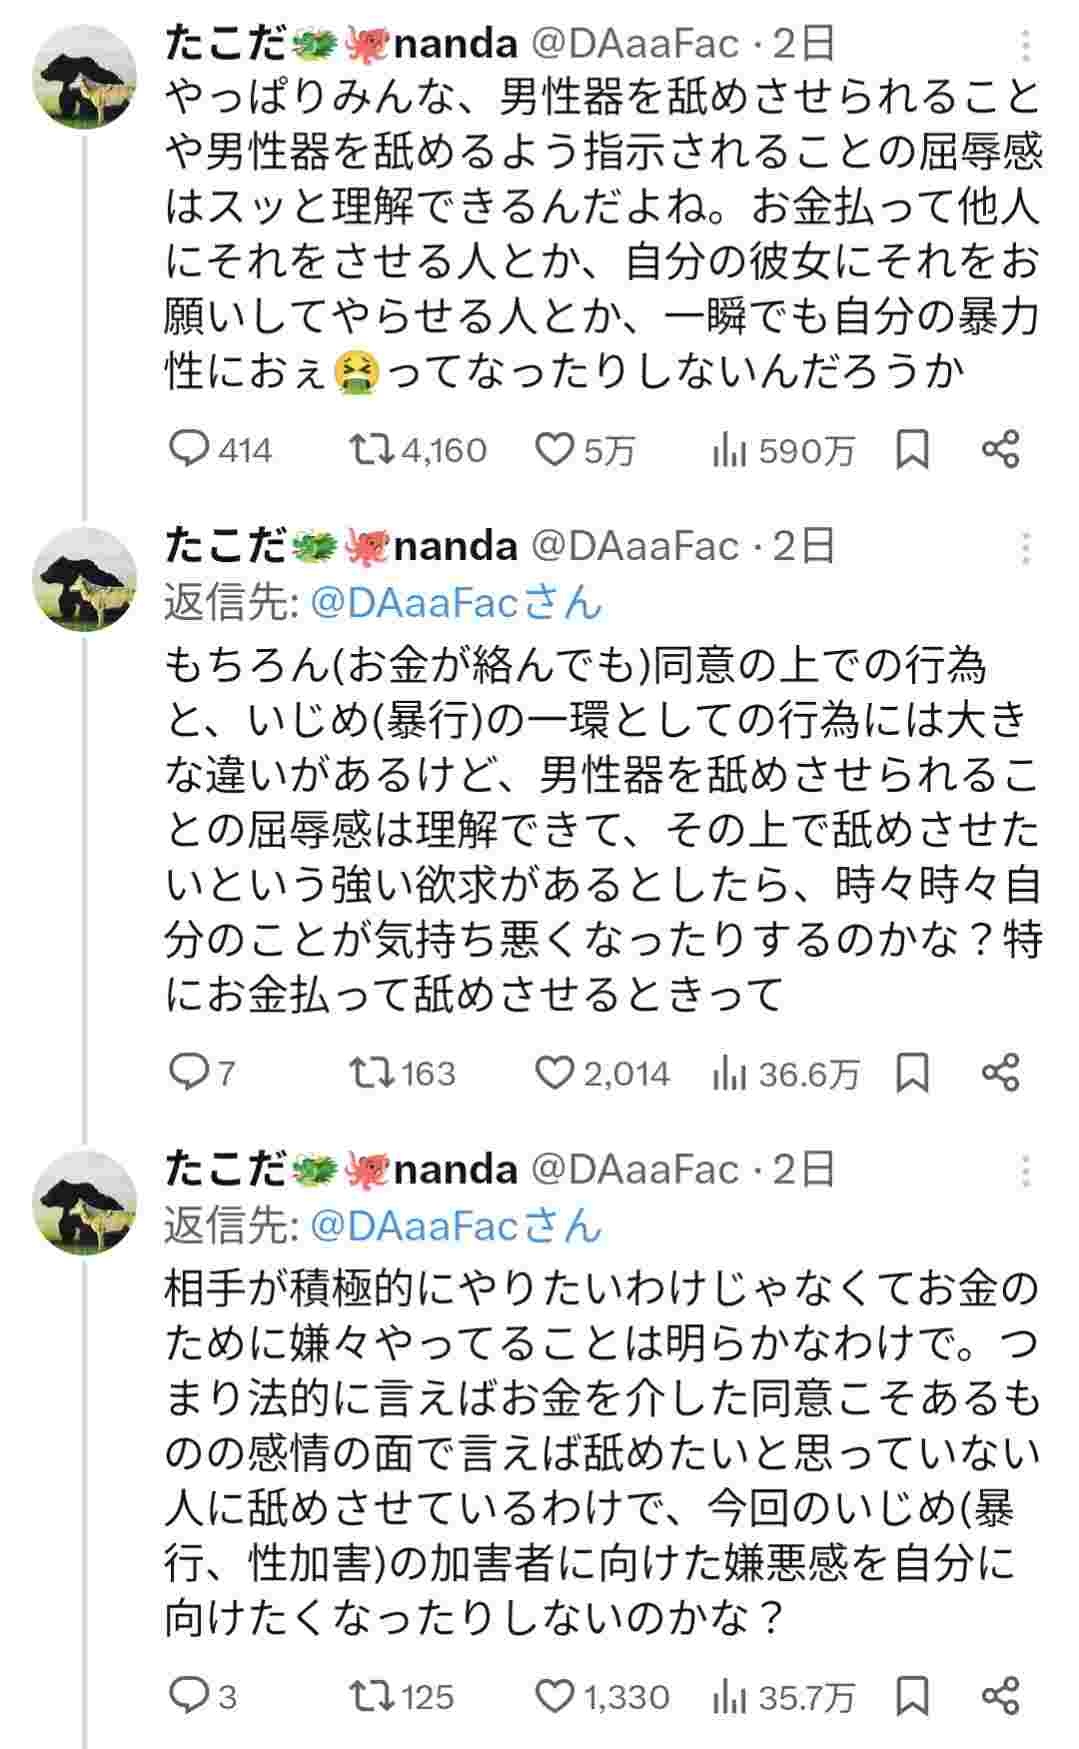
Task: Like the second tweet with 2,014 likes
Action: click(x=554, y=1073)
